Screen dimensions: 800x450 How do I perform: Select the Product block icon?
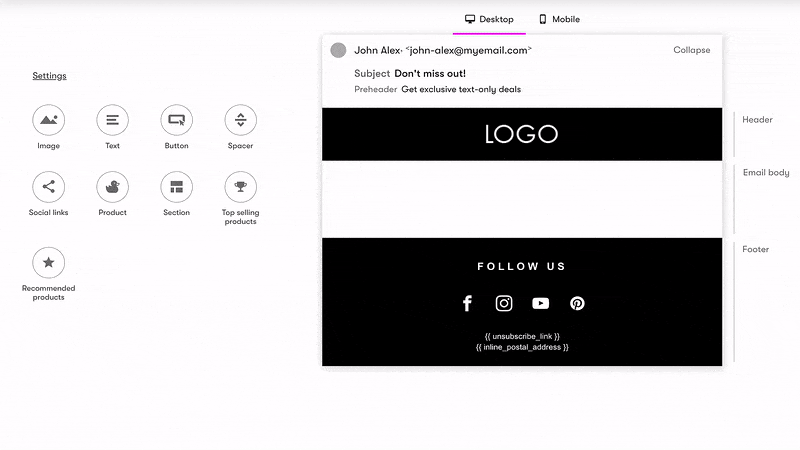[112, 187]
